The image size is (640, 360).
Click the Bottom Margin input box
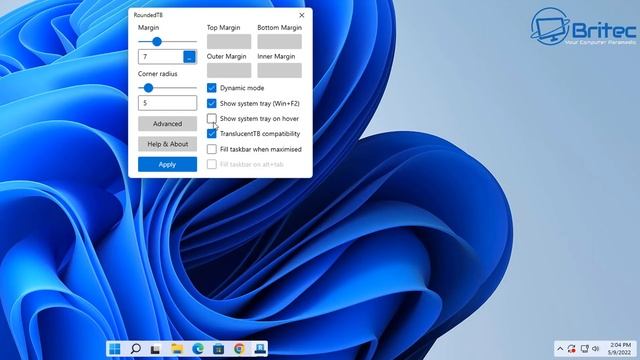click(280, 42)
